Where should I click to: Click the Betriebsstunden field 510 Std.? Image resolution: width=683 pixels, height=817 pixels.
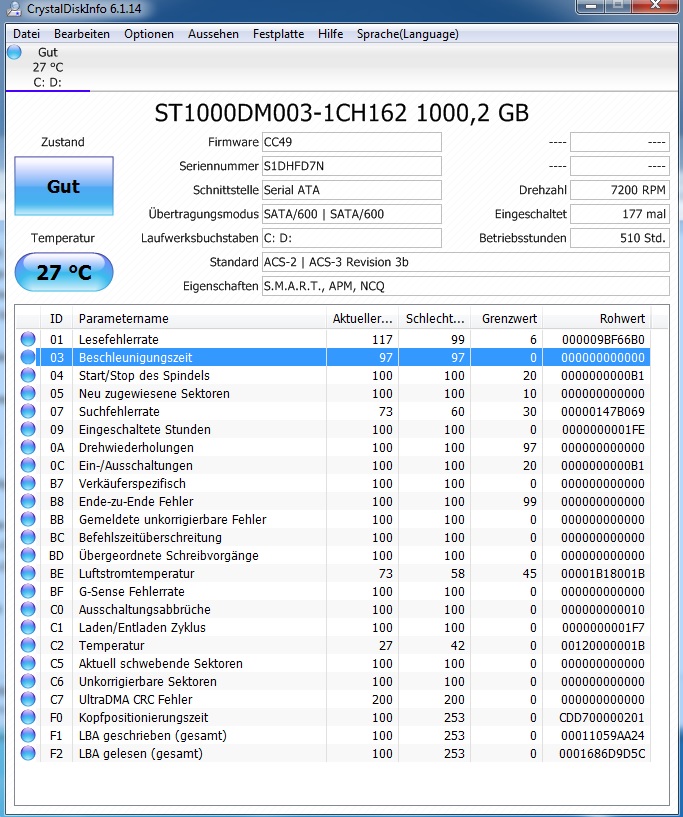[x=620, y=238]
